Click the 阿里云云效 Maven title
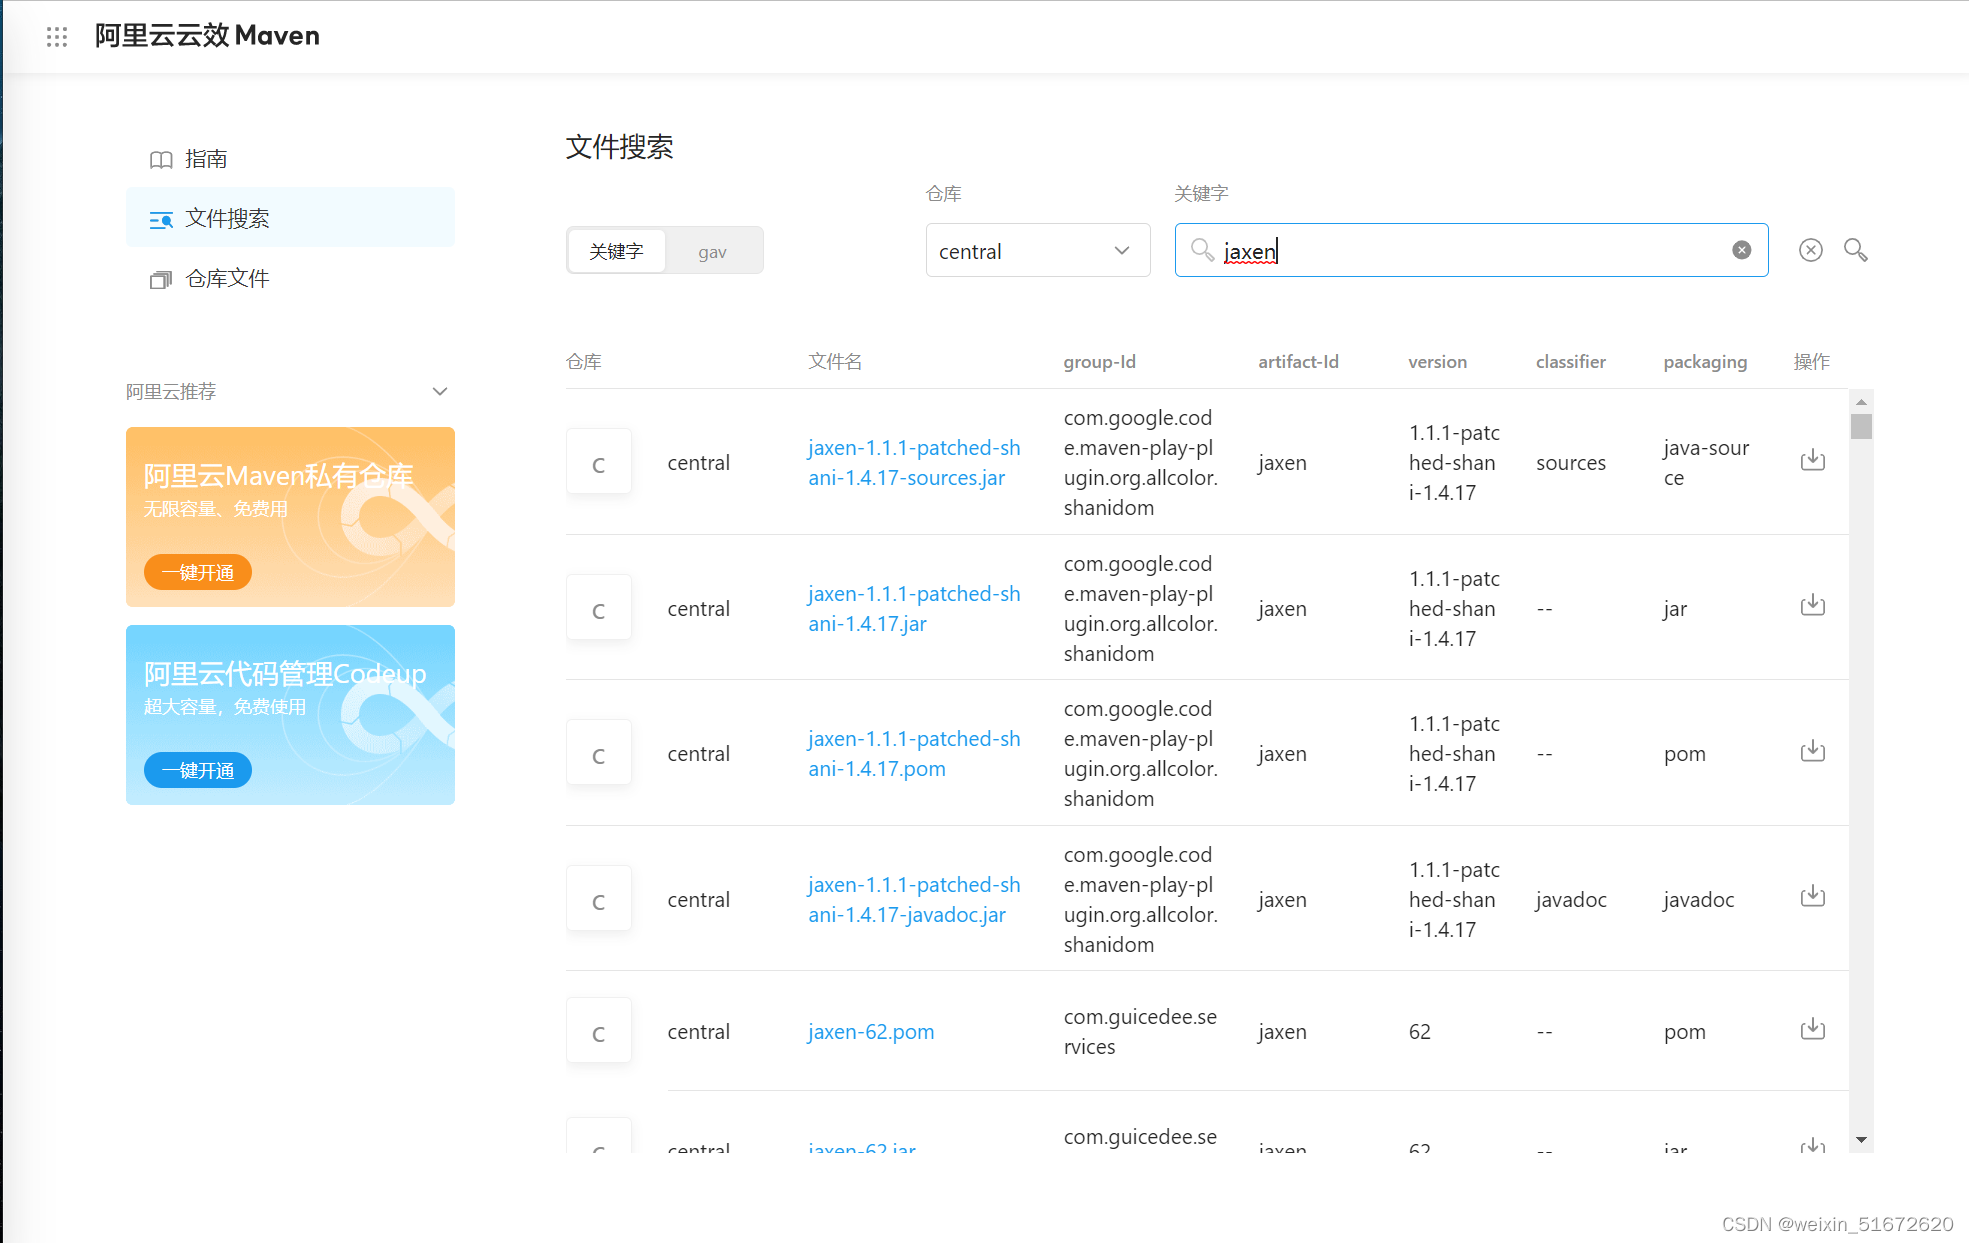Image resolution: width=1969 pixels, height=1243 pixels. (207, 36)
